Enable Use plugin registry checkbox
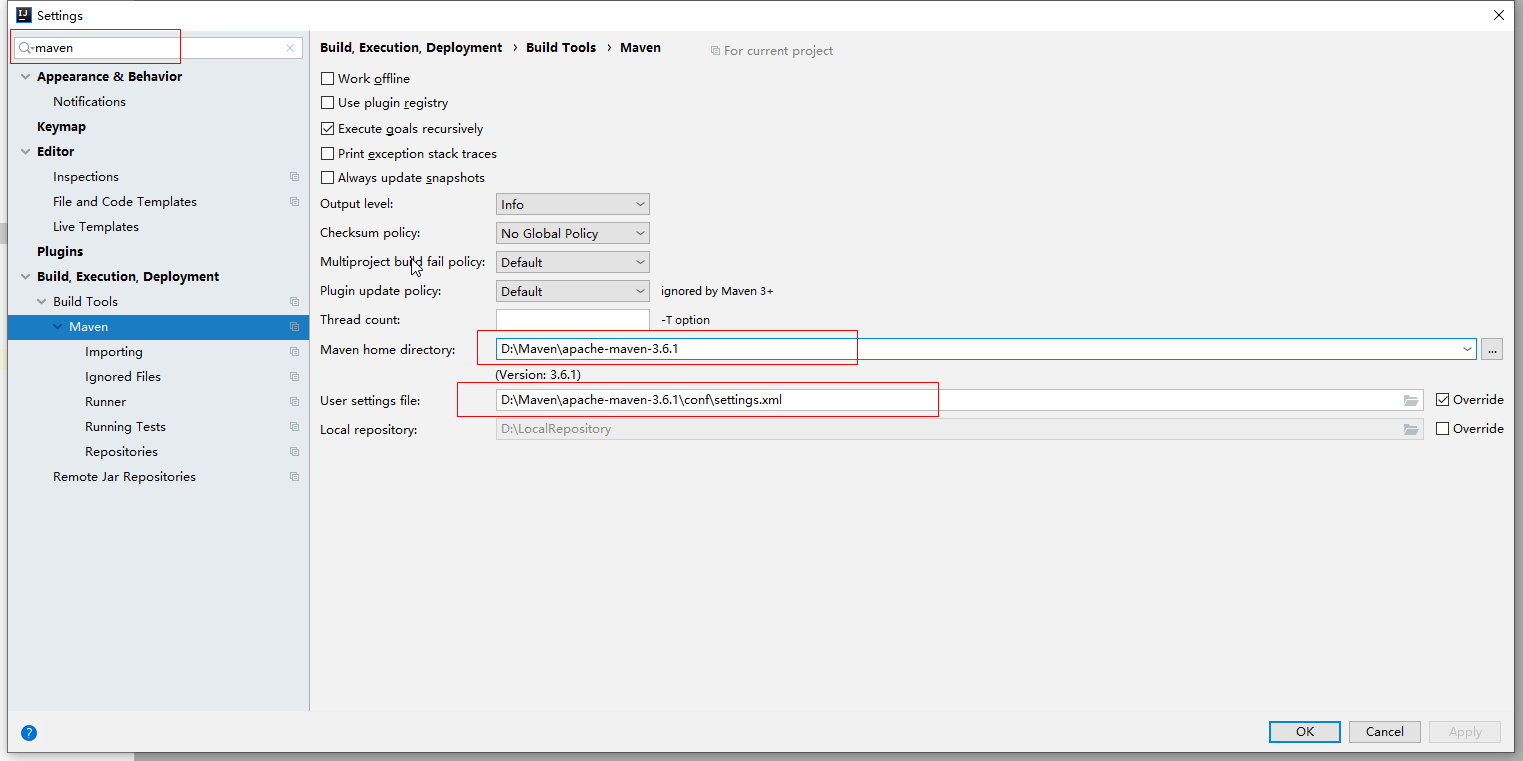 [x=327, y=103]
